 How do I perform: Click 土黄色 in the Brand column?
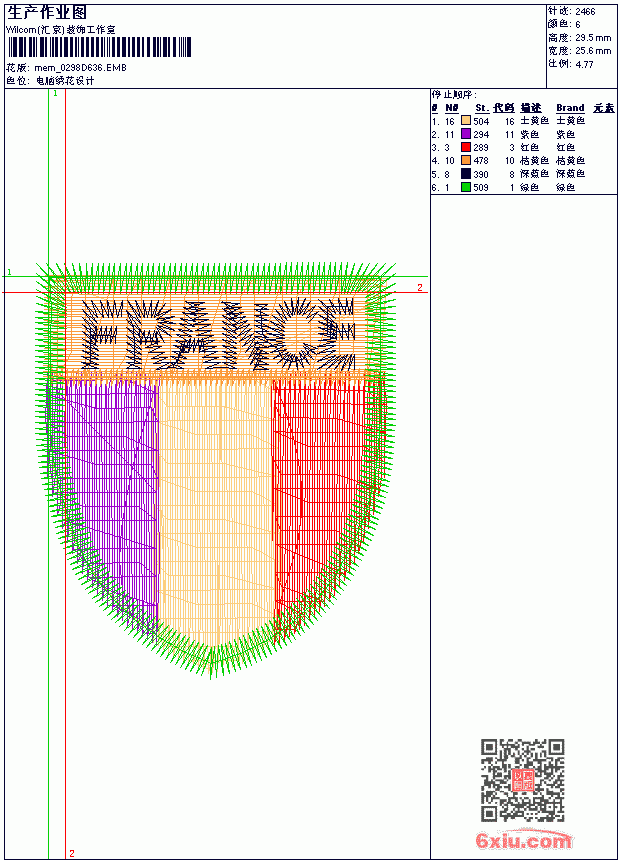[571, 121]
